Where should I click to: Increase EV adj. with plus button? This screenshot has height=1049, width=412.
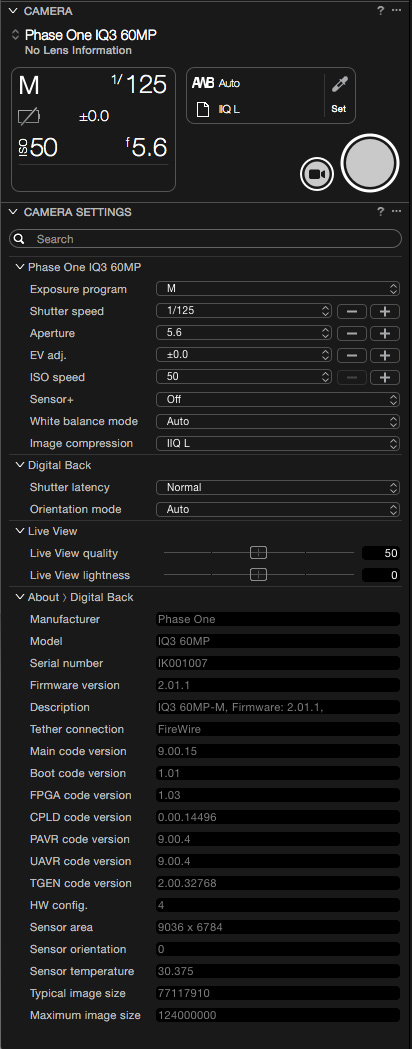pyautogui.click(x=385, y=355)
